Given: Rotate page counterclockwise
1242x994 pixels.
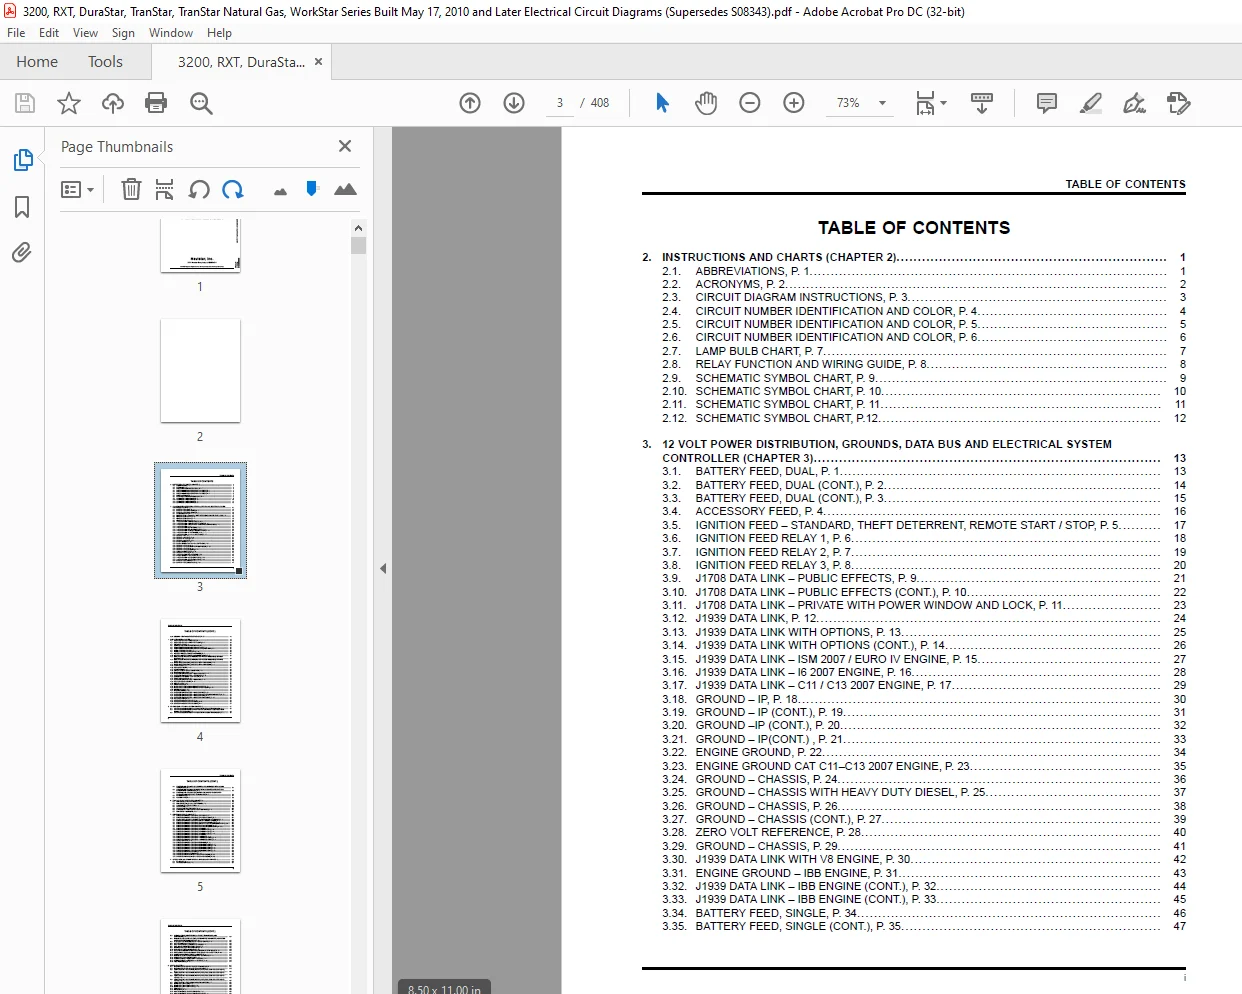Looking at the screenshot, I should [199, 189].
